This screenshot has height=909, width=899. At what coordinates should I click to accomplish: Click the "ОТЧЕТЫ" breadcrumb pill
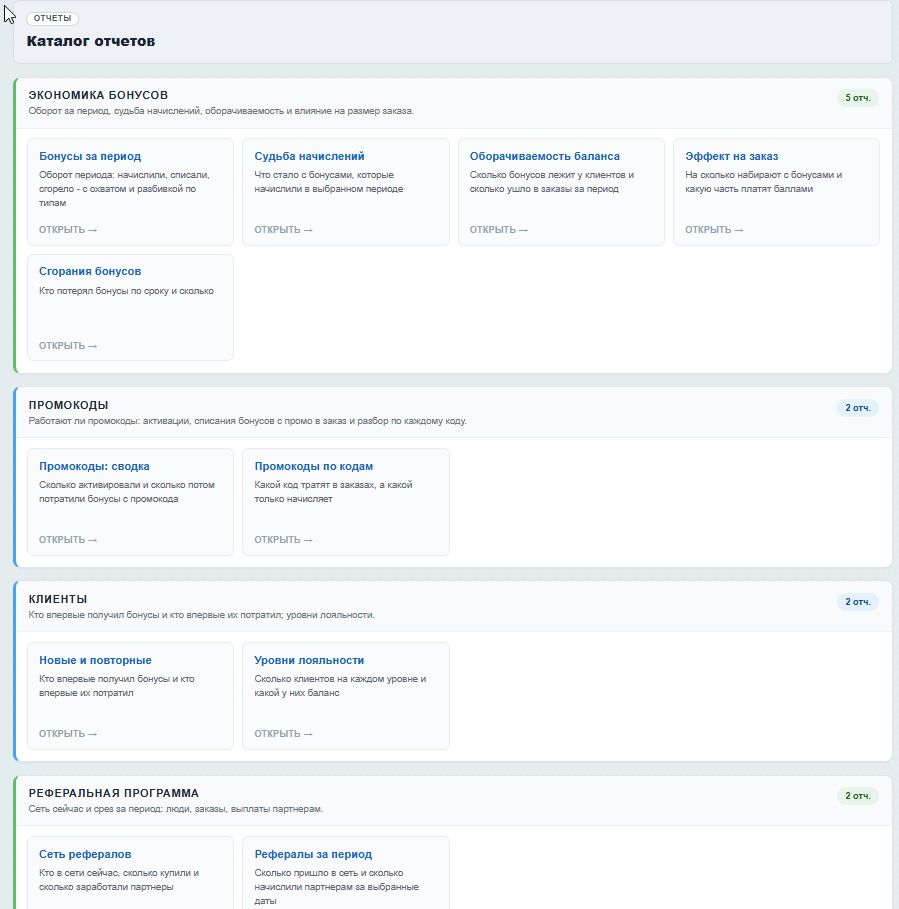tap(52, 18)
